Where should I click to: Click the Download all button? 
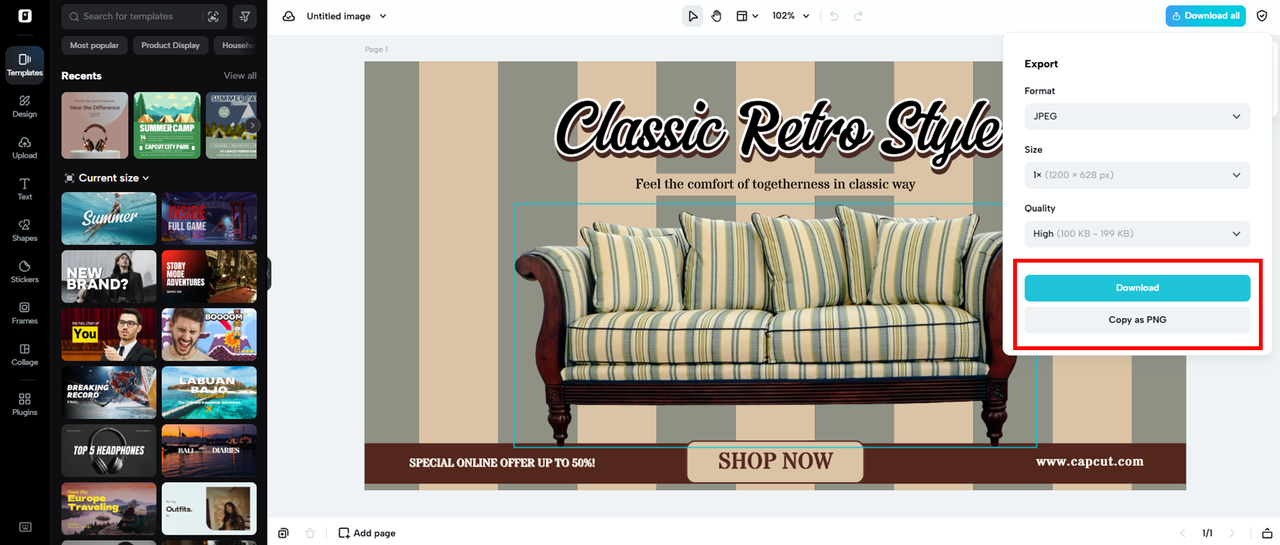click(1205, 16)
